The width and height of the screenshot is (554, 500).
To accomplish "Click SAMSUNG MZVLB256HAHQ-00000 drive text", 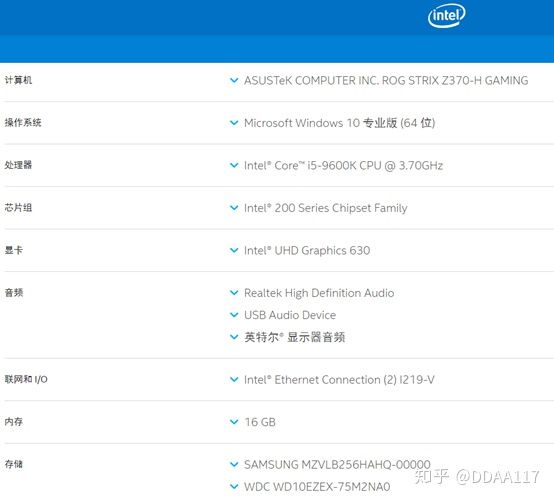I will pos(337,465).
